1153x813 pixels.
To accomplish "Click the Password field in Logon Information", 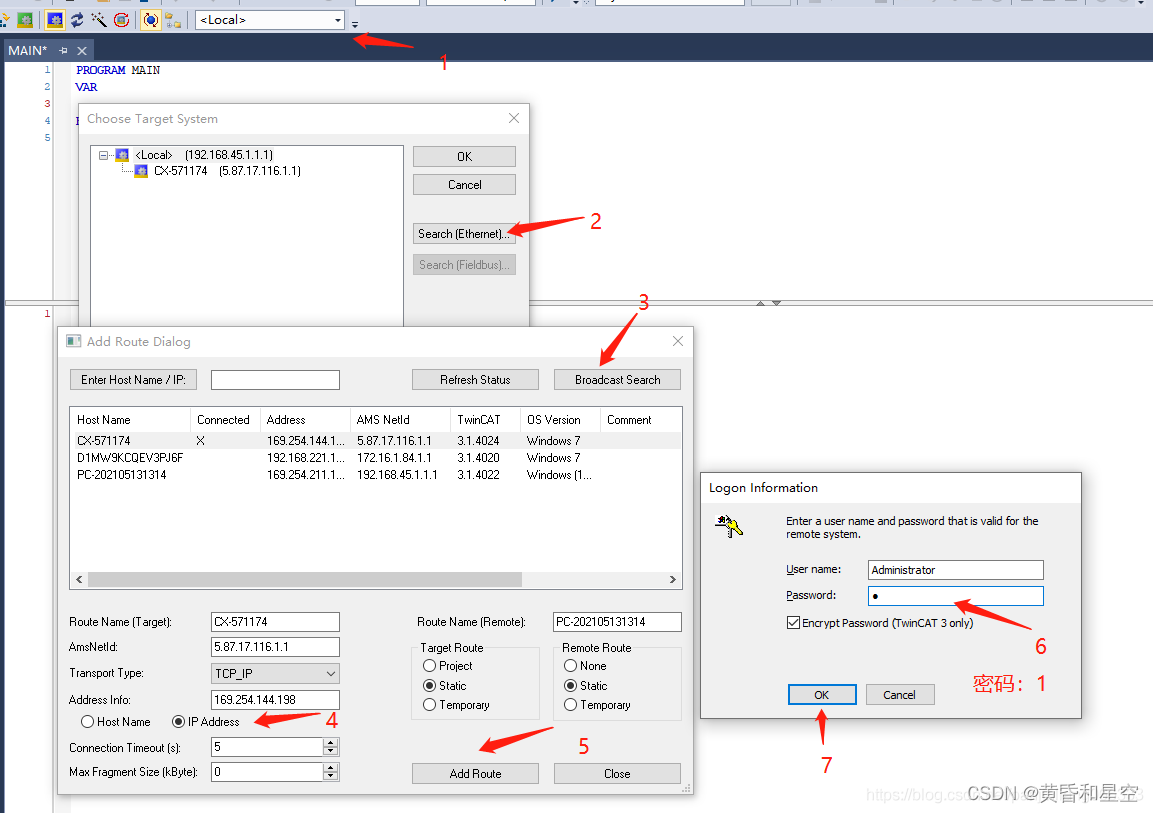I will [x=956, y=596].
